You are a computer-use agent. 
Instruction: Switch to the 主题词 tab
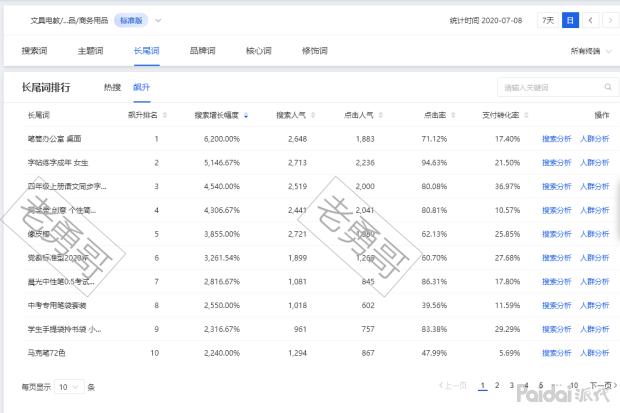point(91,51)
